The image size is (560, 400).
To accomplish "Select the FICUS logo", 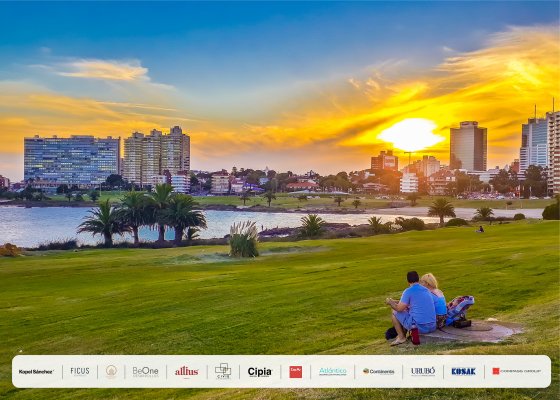I will 80,371.
